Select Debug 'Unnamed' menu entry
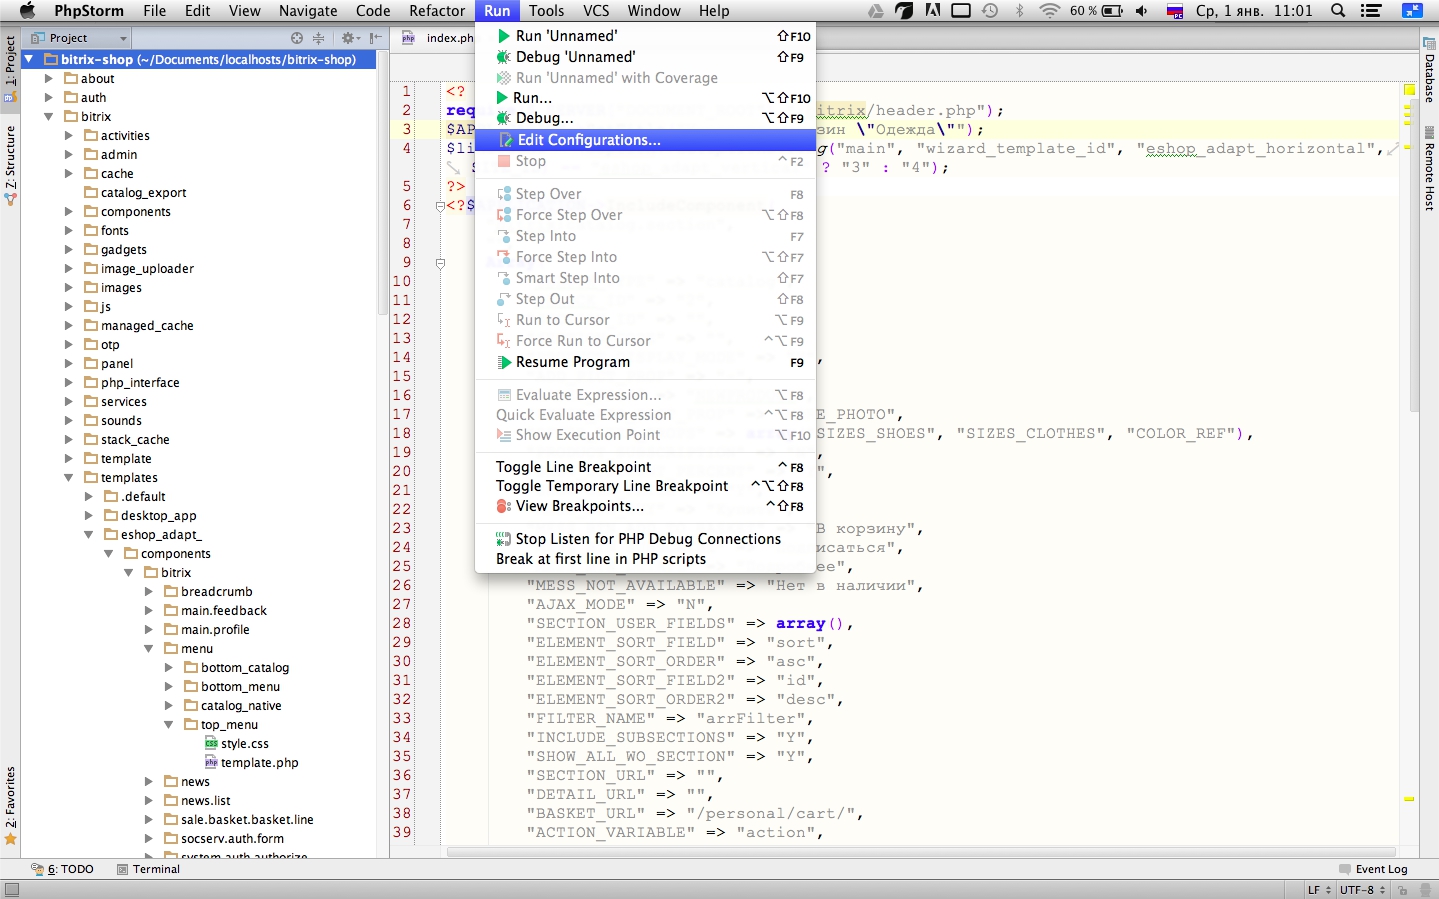 pyautogui.click(x=645, y=57)
